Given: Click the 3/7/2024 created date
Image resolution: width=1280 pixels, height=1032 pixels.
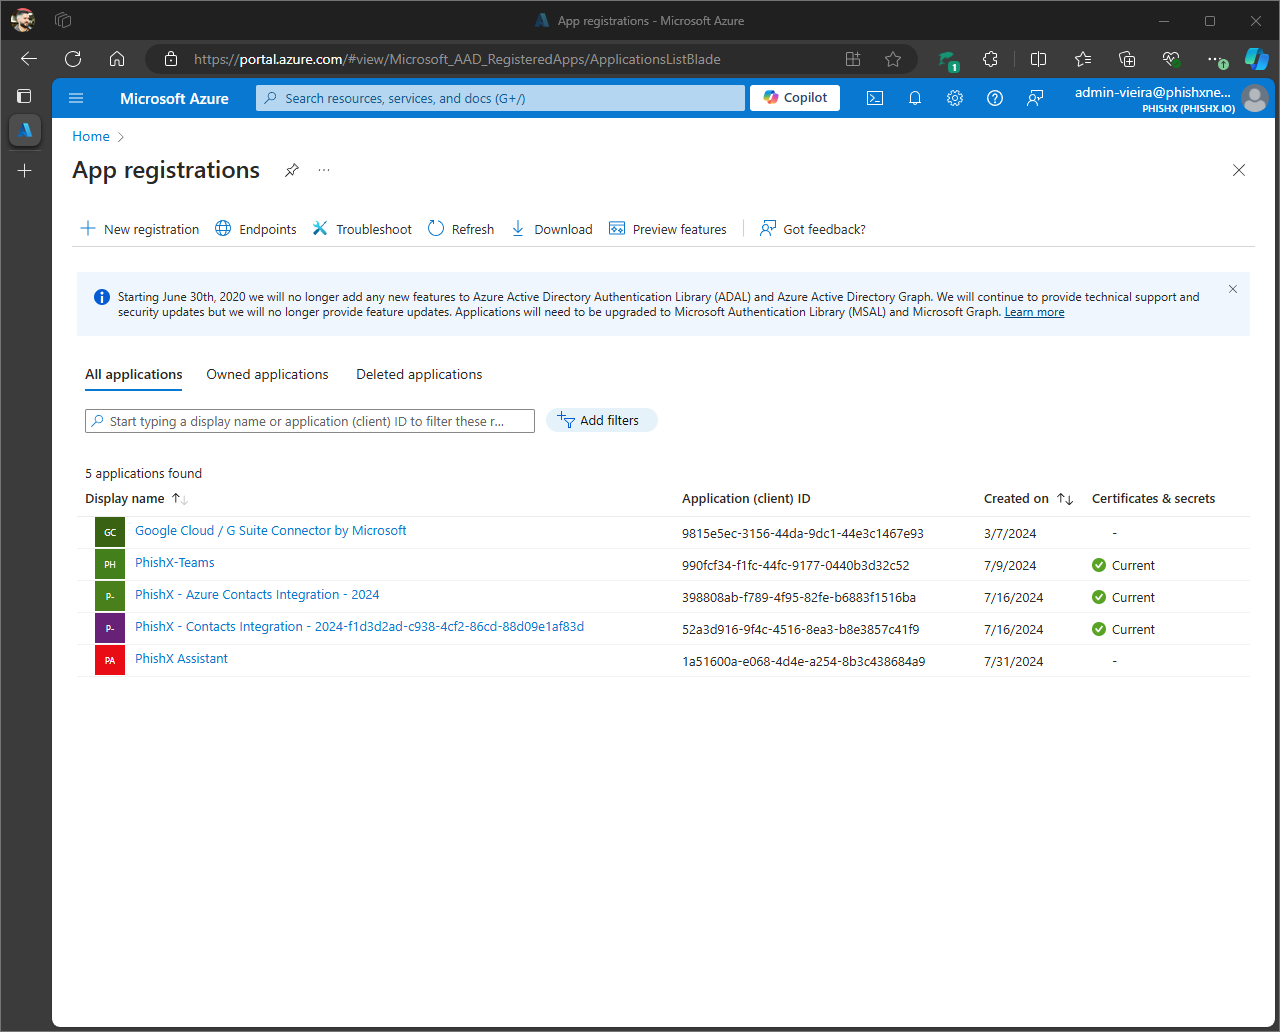Looking at the screenshot, I should pyautogui.click(x=1010, y=533).
